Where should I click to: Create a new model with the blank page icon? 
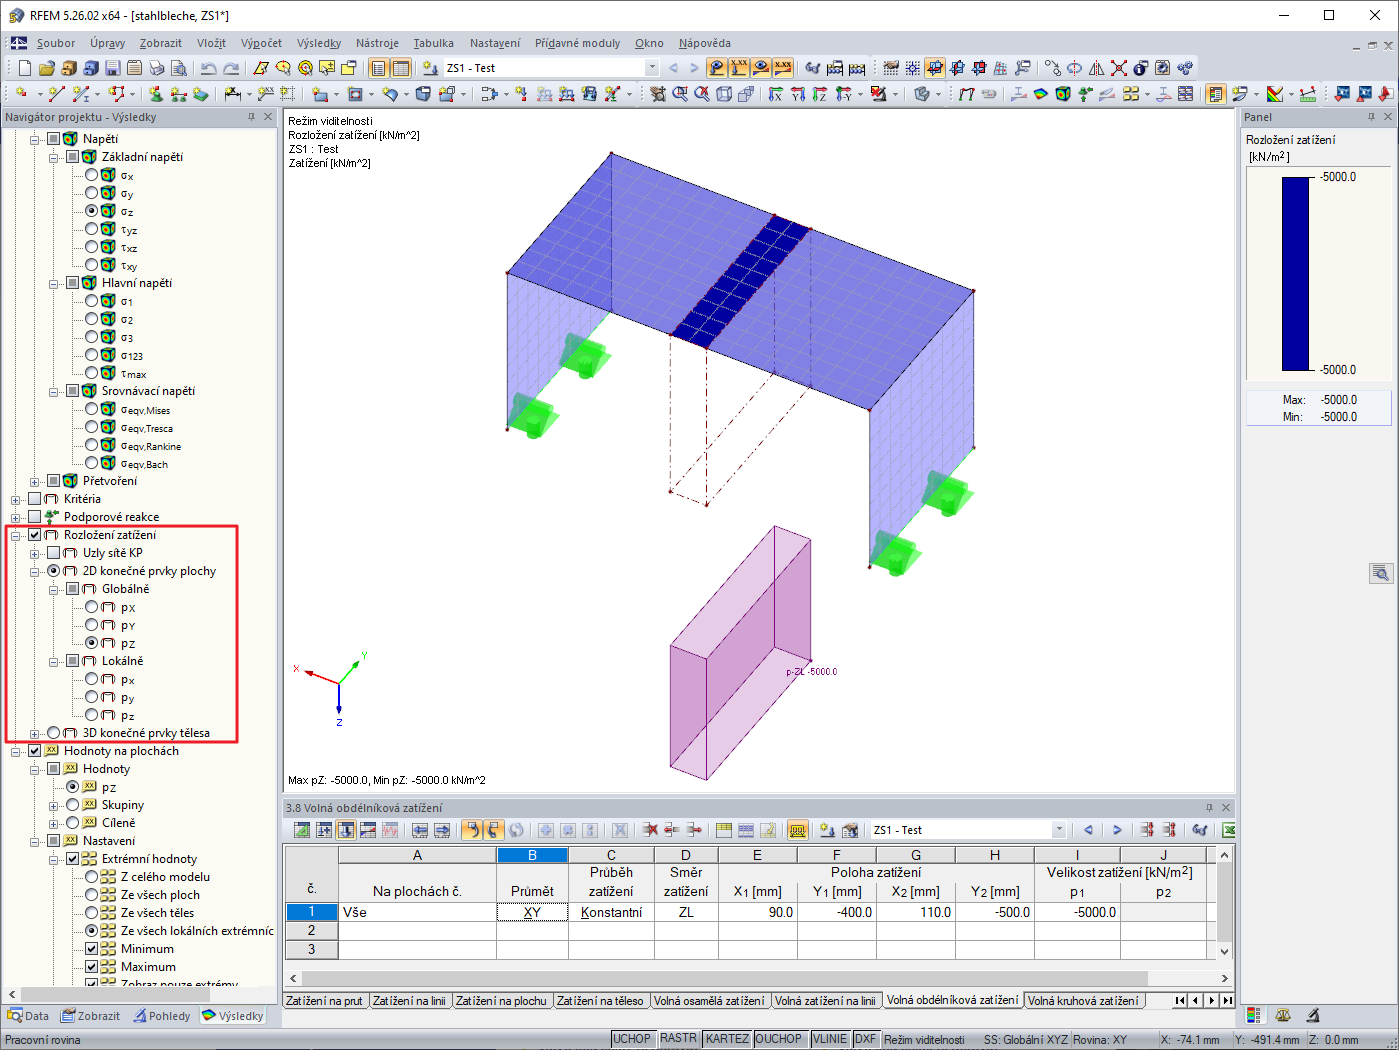[25, 68]
